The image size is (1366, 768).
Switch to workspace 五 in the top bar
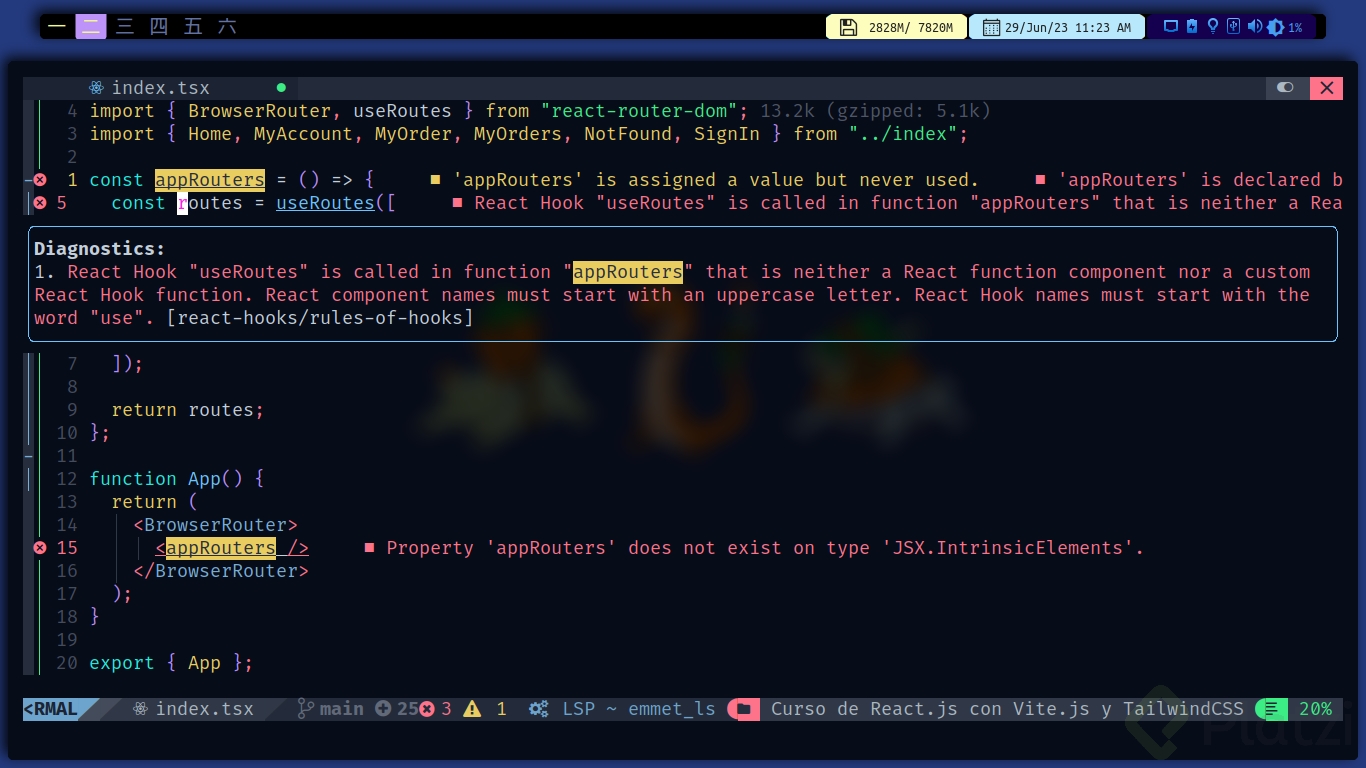[192, 27]
